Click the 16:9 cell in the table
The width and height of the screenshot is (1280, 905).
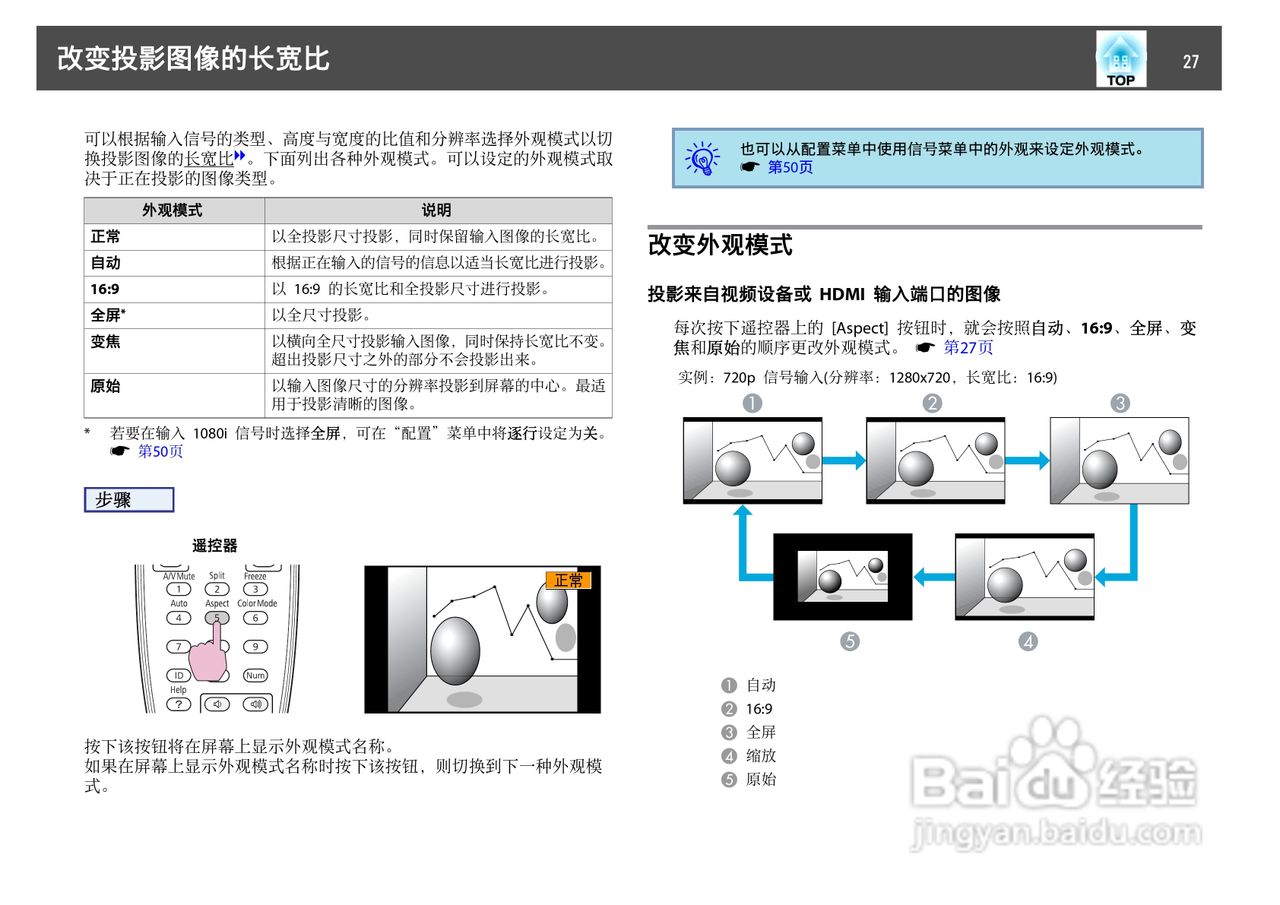(x=173, y=289)
